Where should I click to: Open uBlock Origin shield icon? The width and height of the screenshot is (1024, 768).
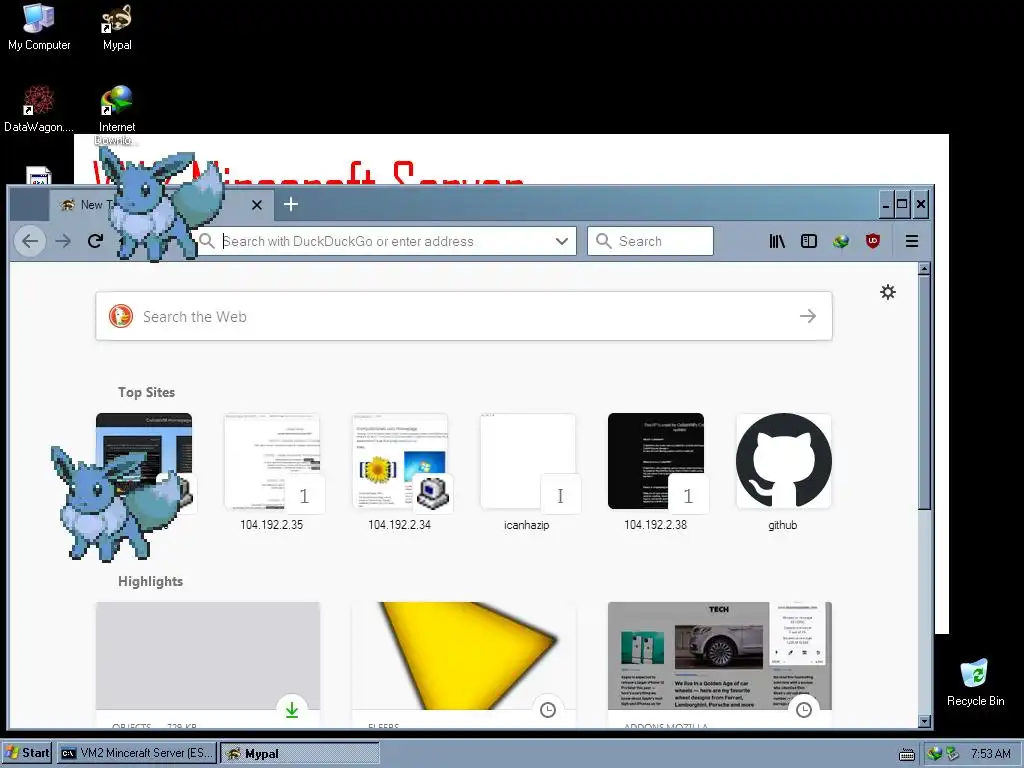point(872,241)
